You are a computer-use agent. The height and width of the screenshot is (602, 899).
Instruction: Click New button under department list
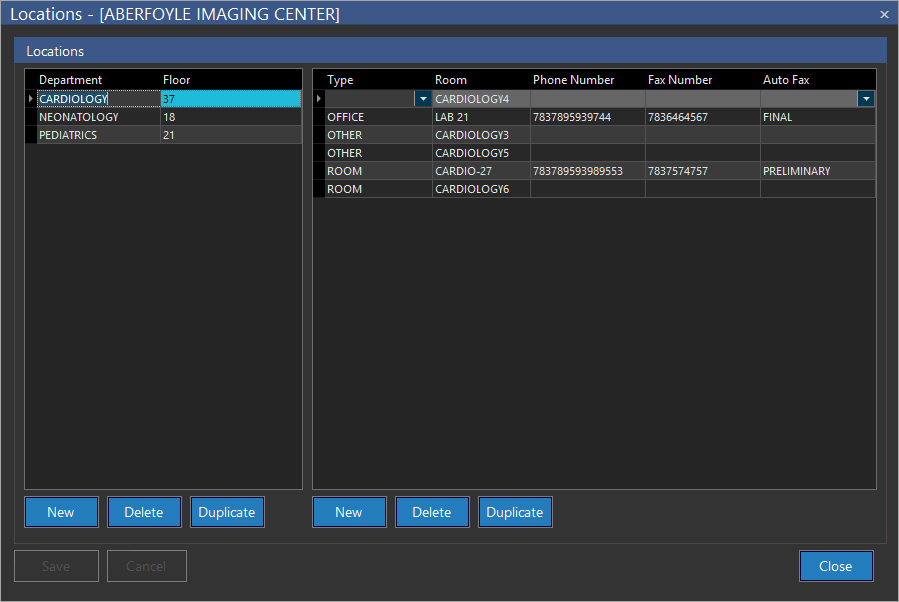point(61,512)
